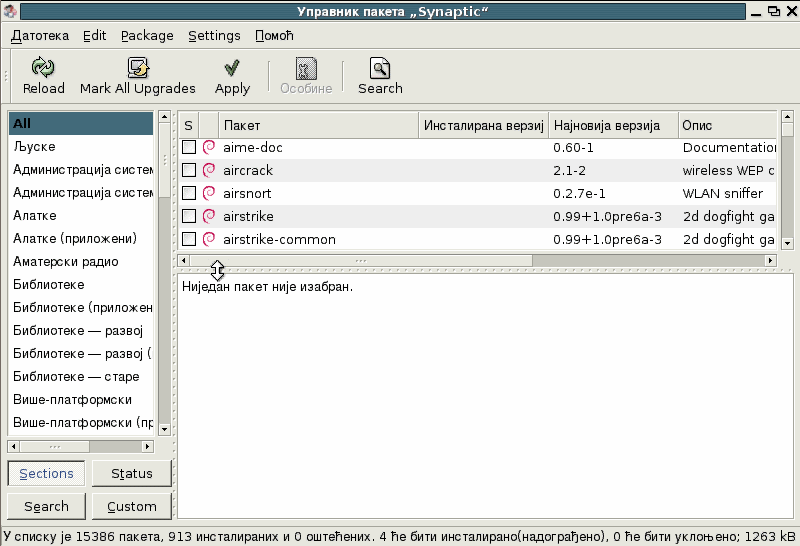800x546 pixels.
Task: Click the status bar package count text
Action: tap(399, 537)
